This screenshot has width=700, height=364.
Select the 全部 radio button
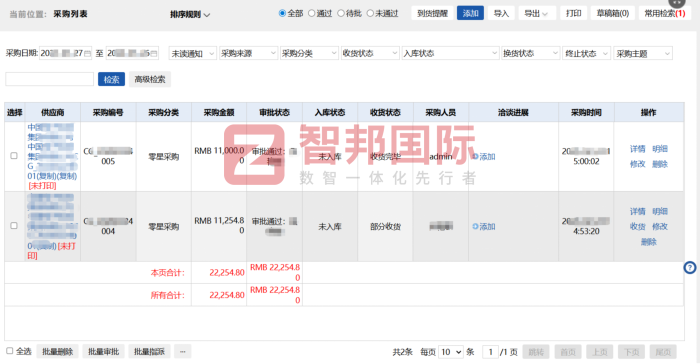point(282,13)
